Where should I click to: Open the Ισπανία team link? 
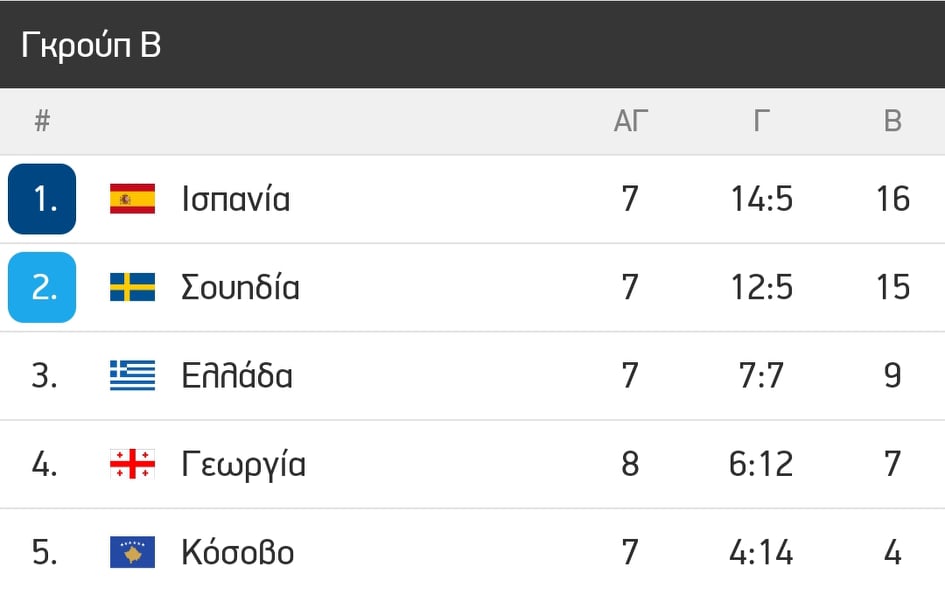click(x=236, y=199)
